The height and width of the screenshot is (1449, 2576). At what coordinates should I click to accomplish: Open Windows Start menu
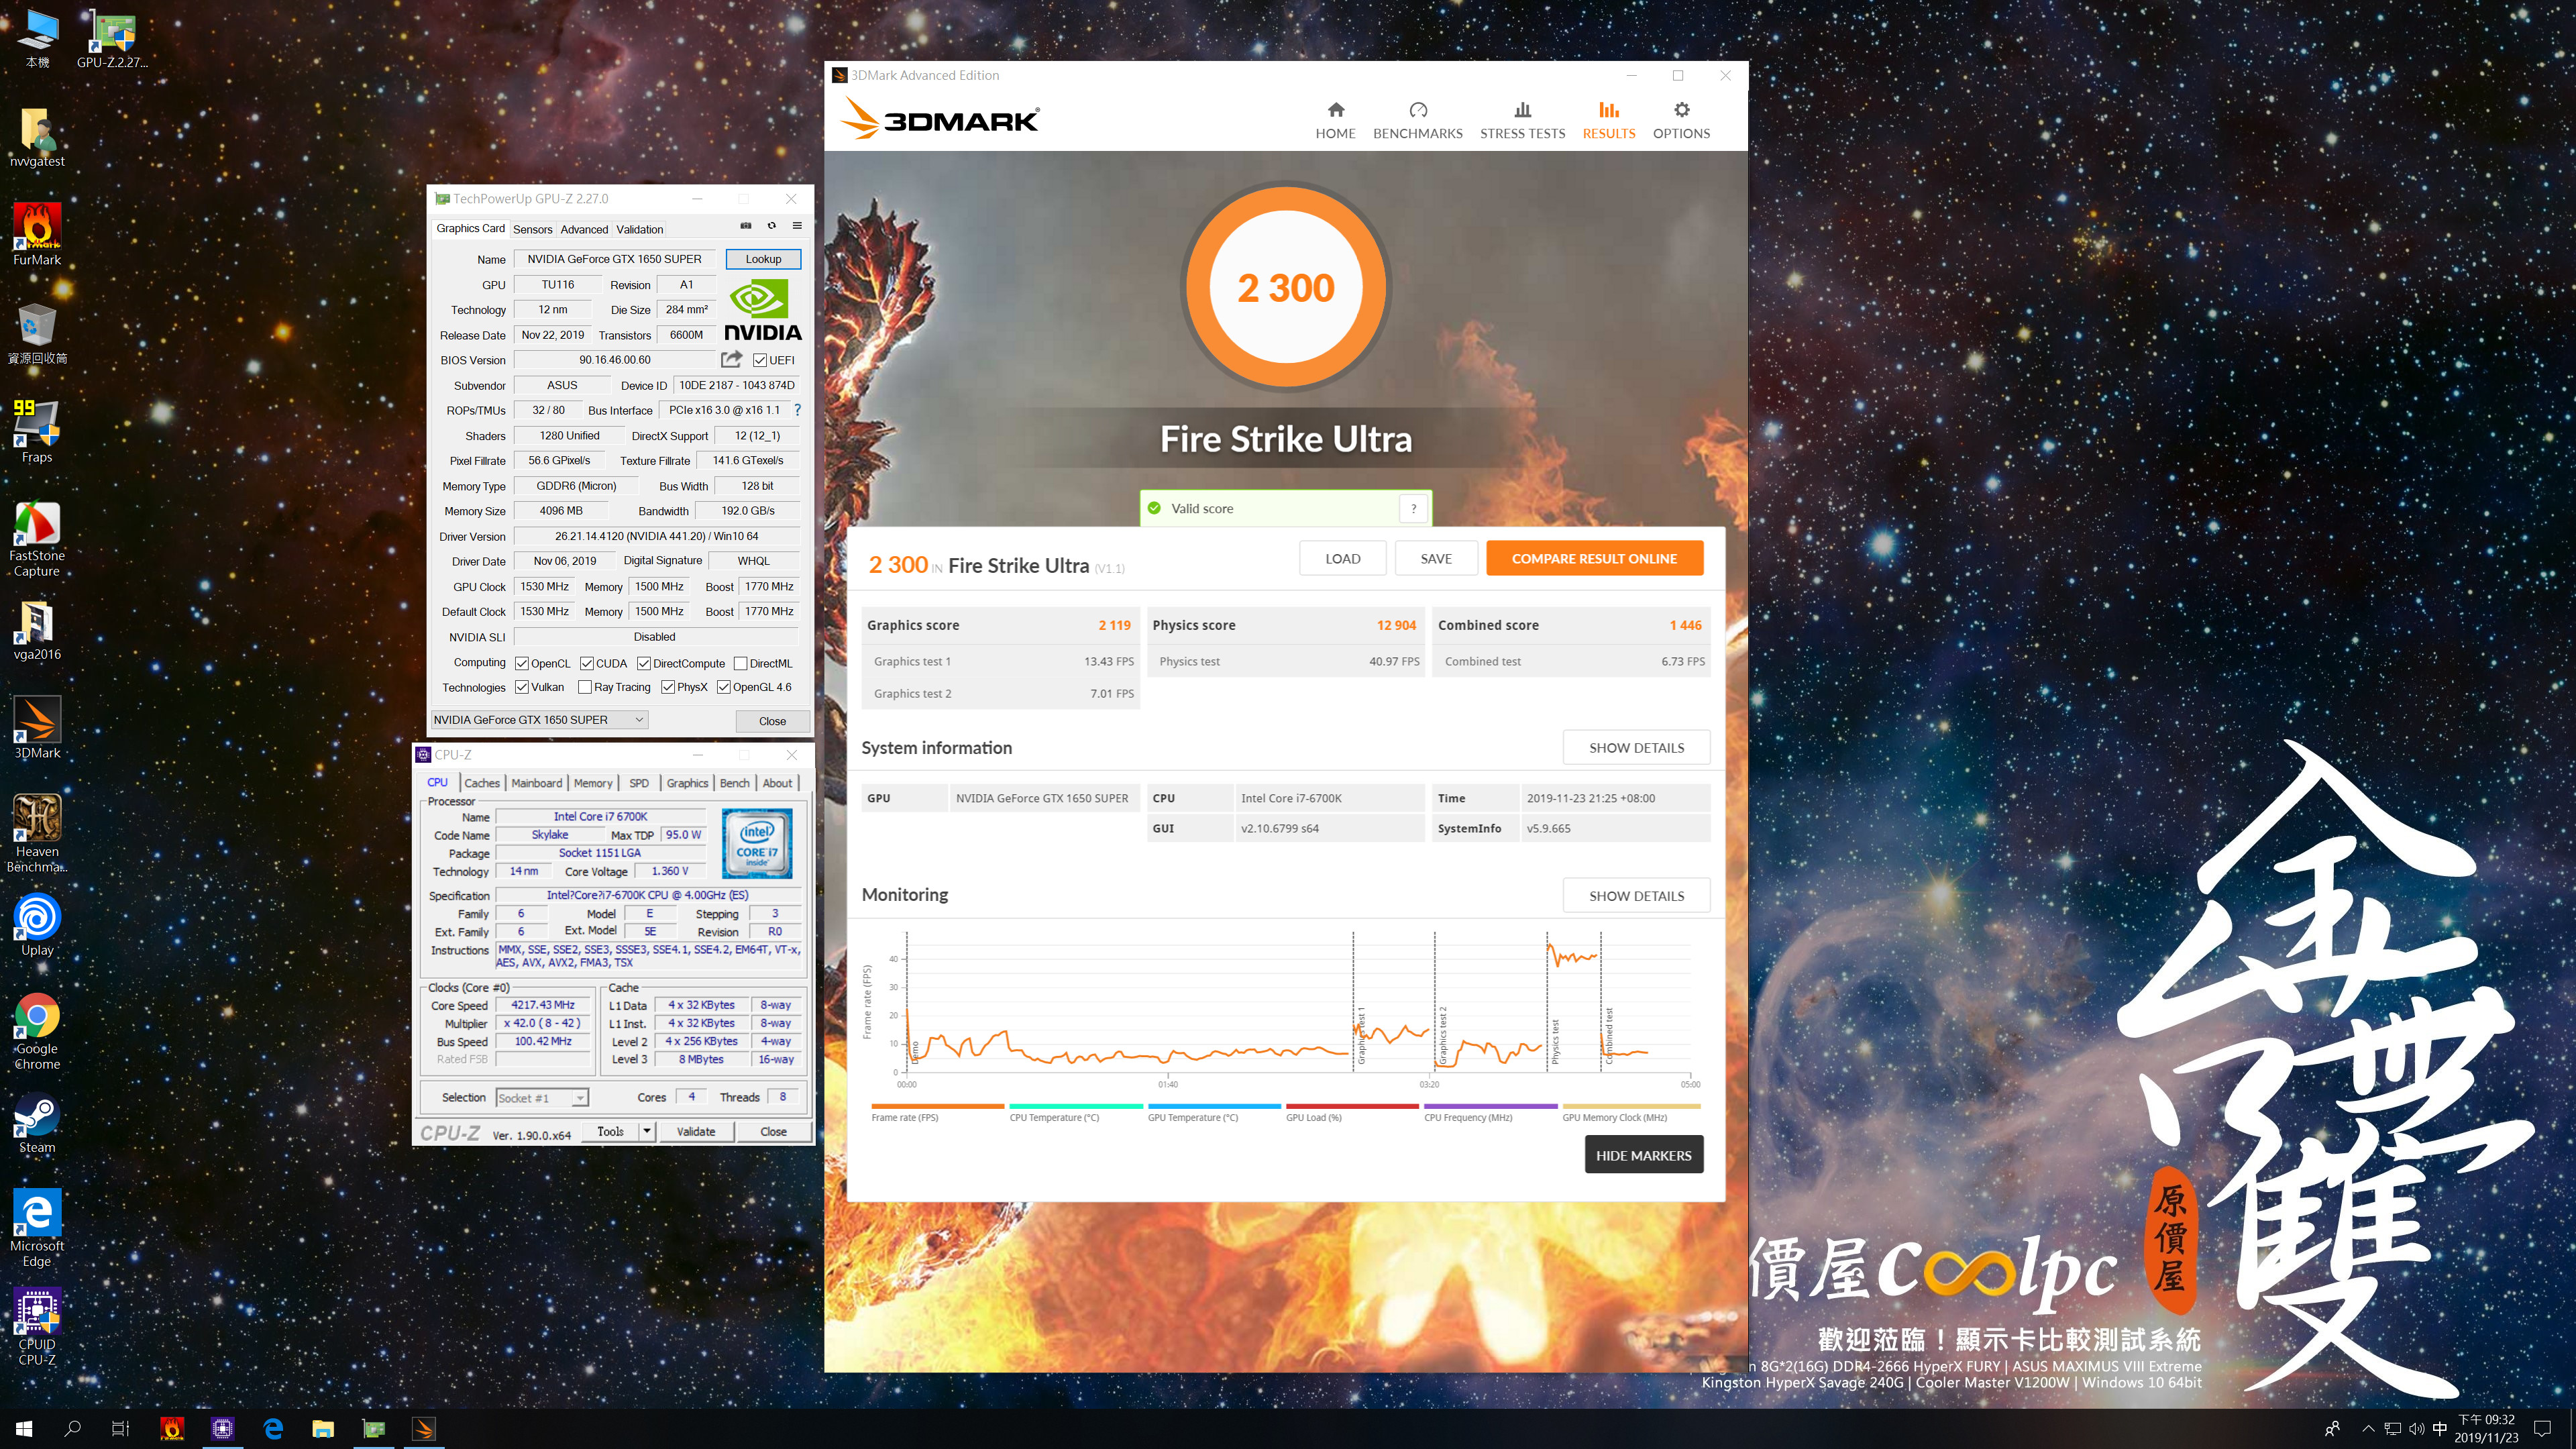tap(24, 1429)
